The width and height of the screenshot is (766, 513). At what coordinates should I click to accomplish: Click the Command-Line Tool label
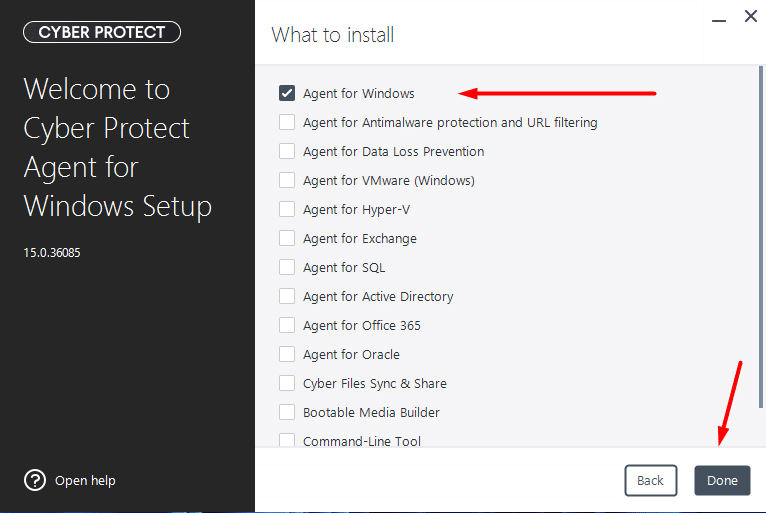point(362,441)
